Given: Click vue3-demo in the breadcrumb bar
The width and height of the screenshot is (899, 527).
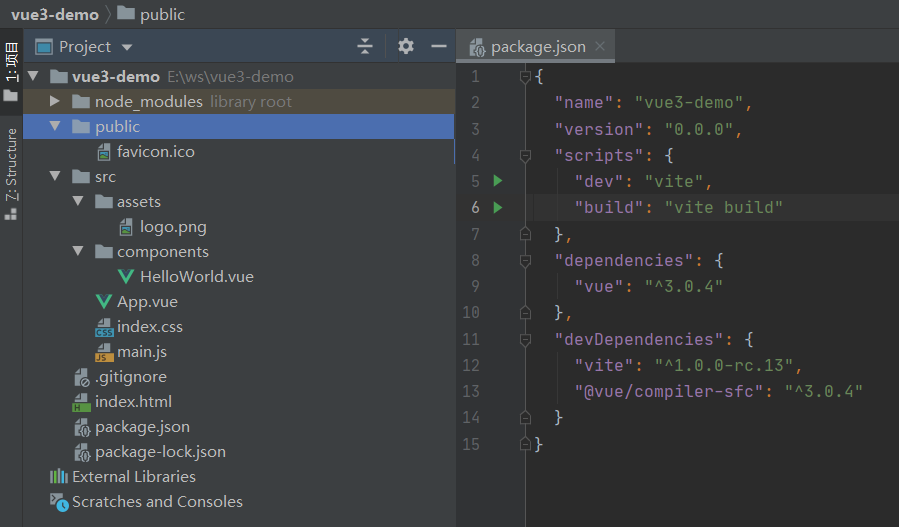Looking at the screenshot, I should click(x=55, y=14).
